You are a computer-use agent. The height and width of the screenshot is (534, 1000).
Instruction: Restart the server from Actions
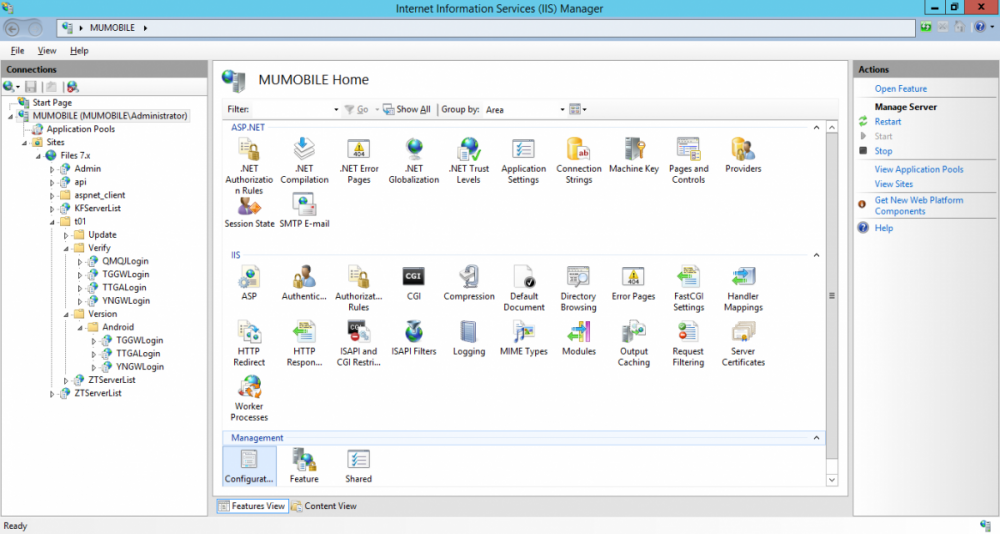(888, 121)
